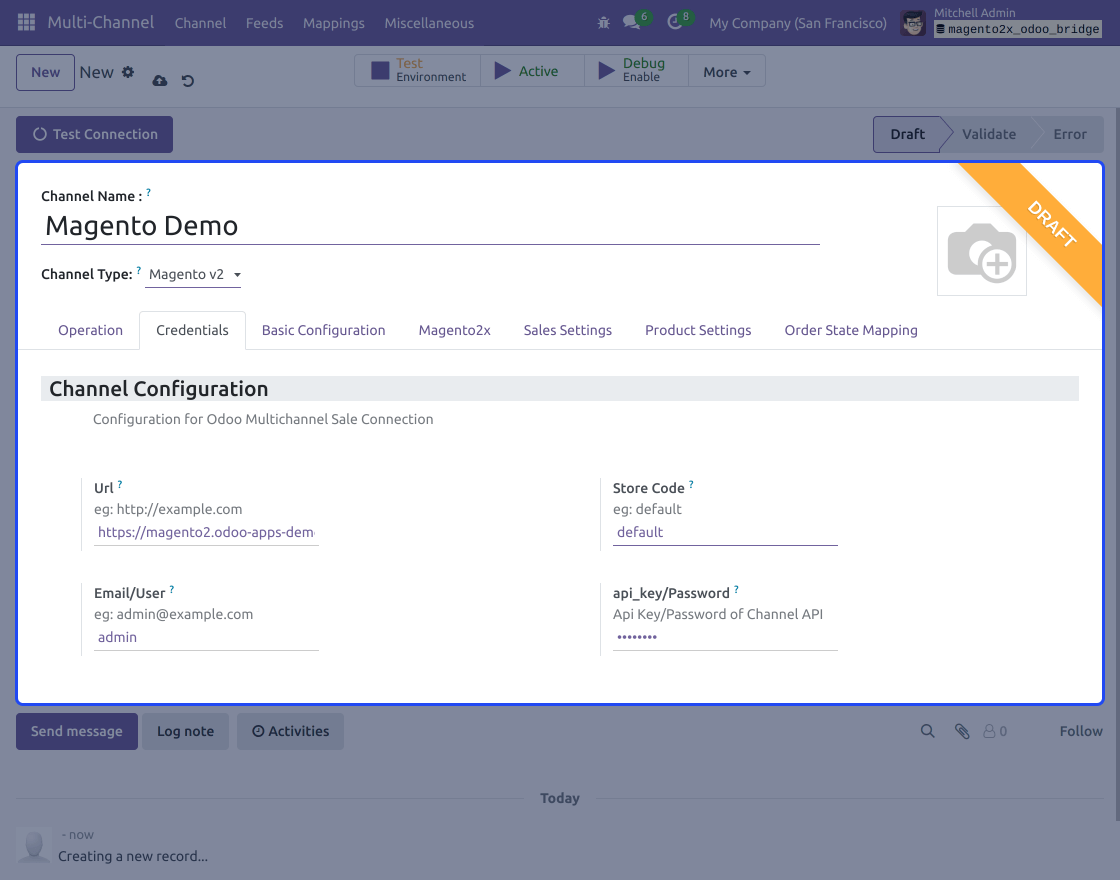Click the magento2x_odoo_bridge database label
This screenshot has width=1120, height=880.
click(x=1018, y=29)
